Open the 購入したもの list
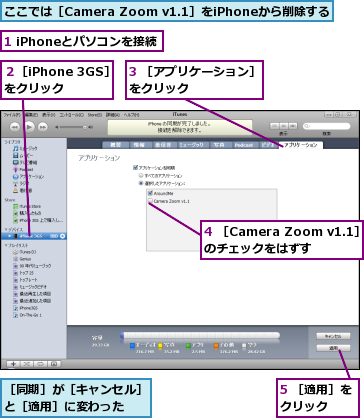The height and width of the screenshot is (418, 364). pos(27,213)
